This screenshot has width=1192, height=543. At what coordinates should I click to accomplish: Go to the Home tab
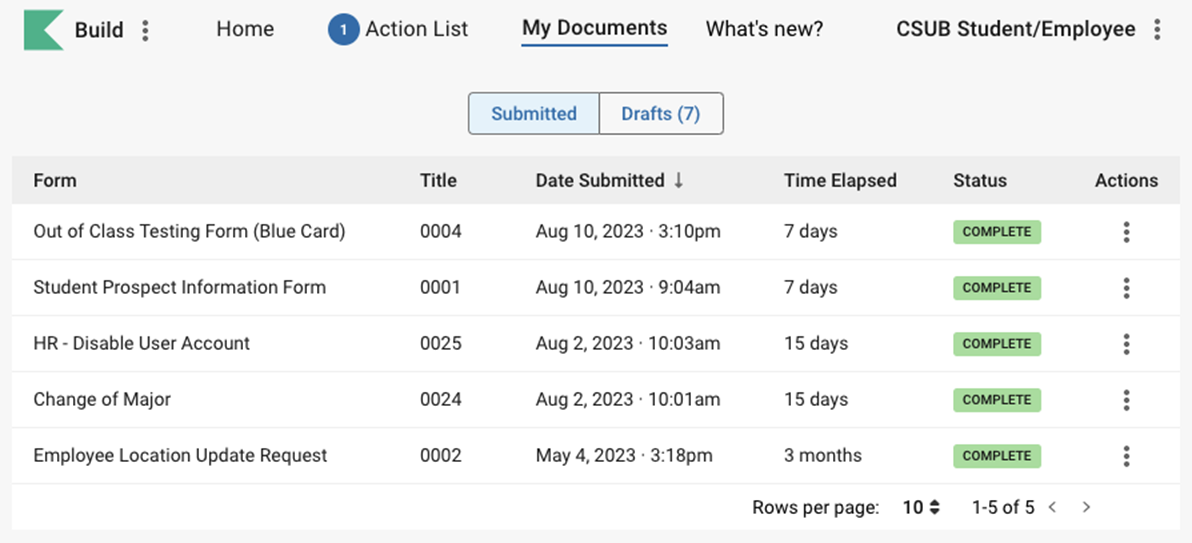[245, 30]
